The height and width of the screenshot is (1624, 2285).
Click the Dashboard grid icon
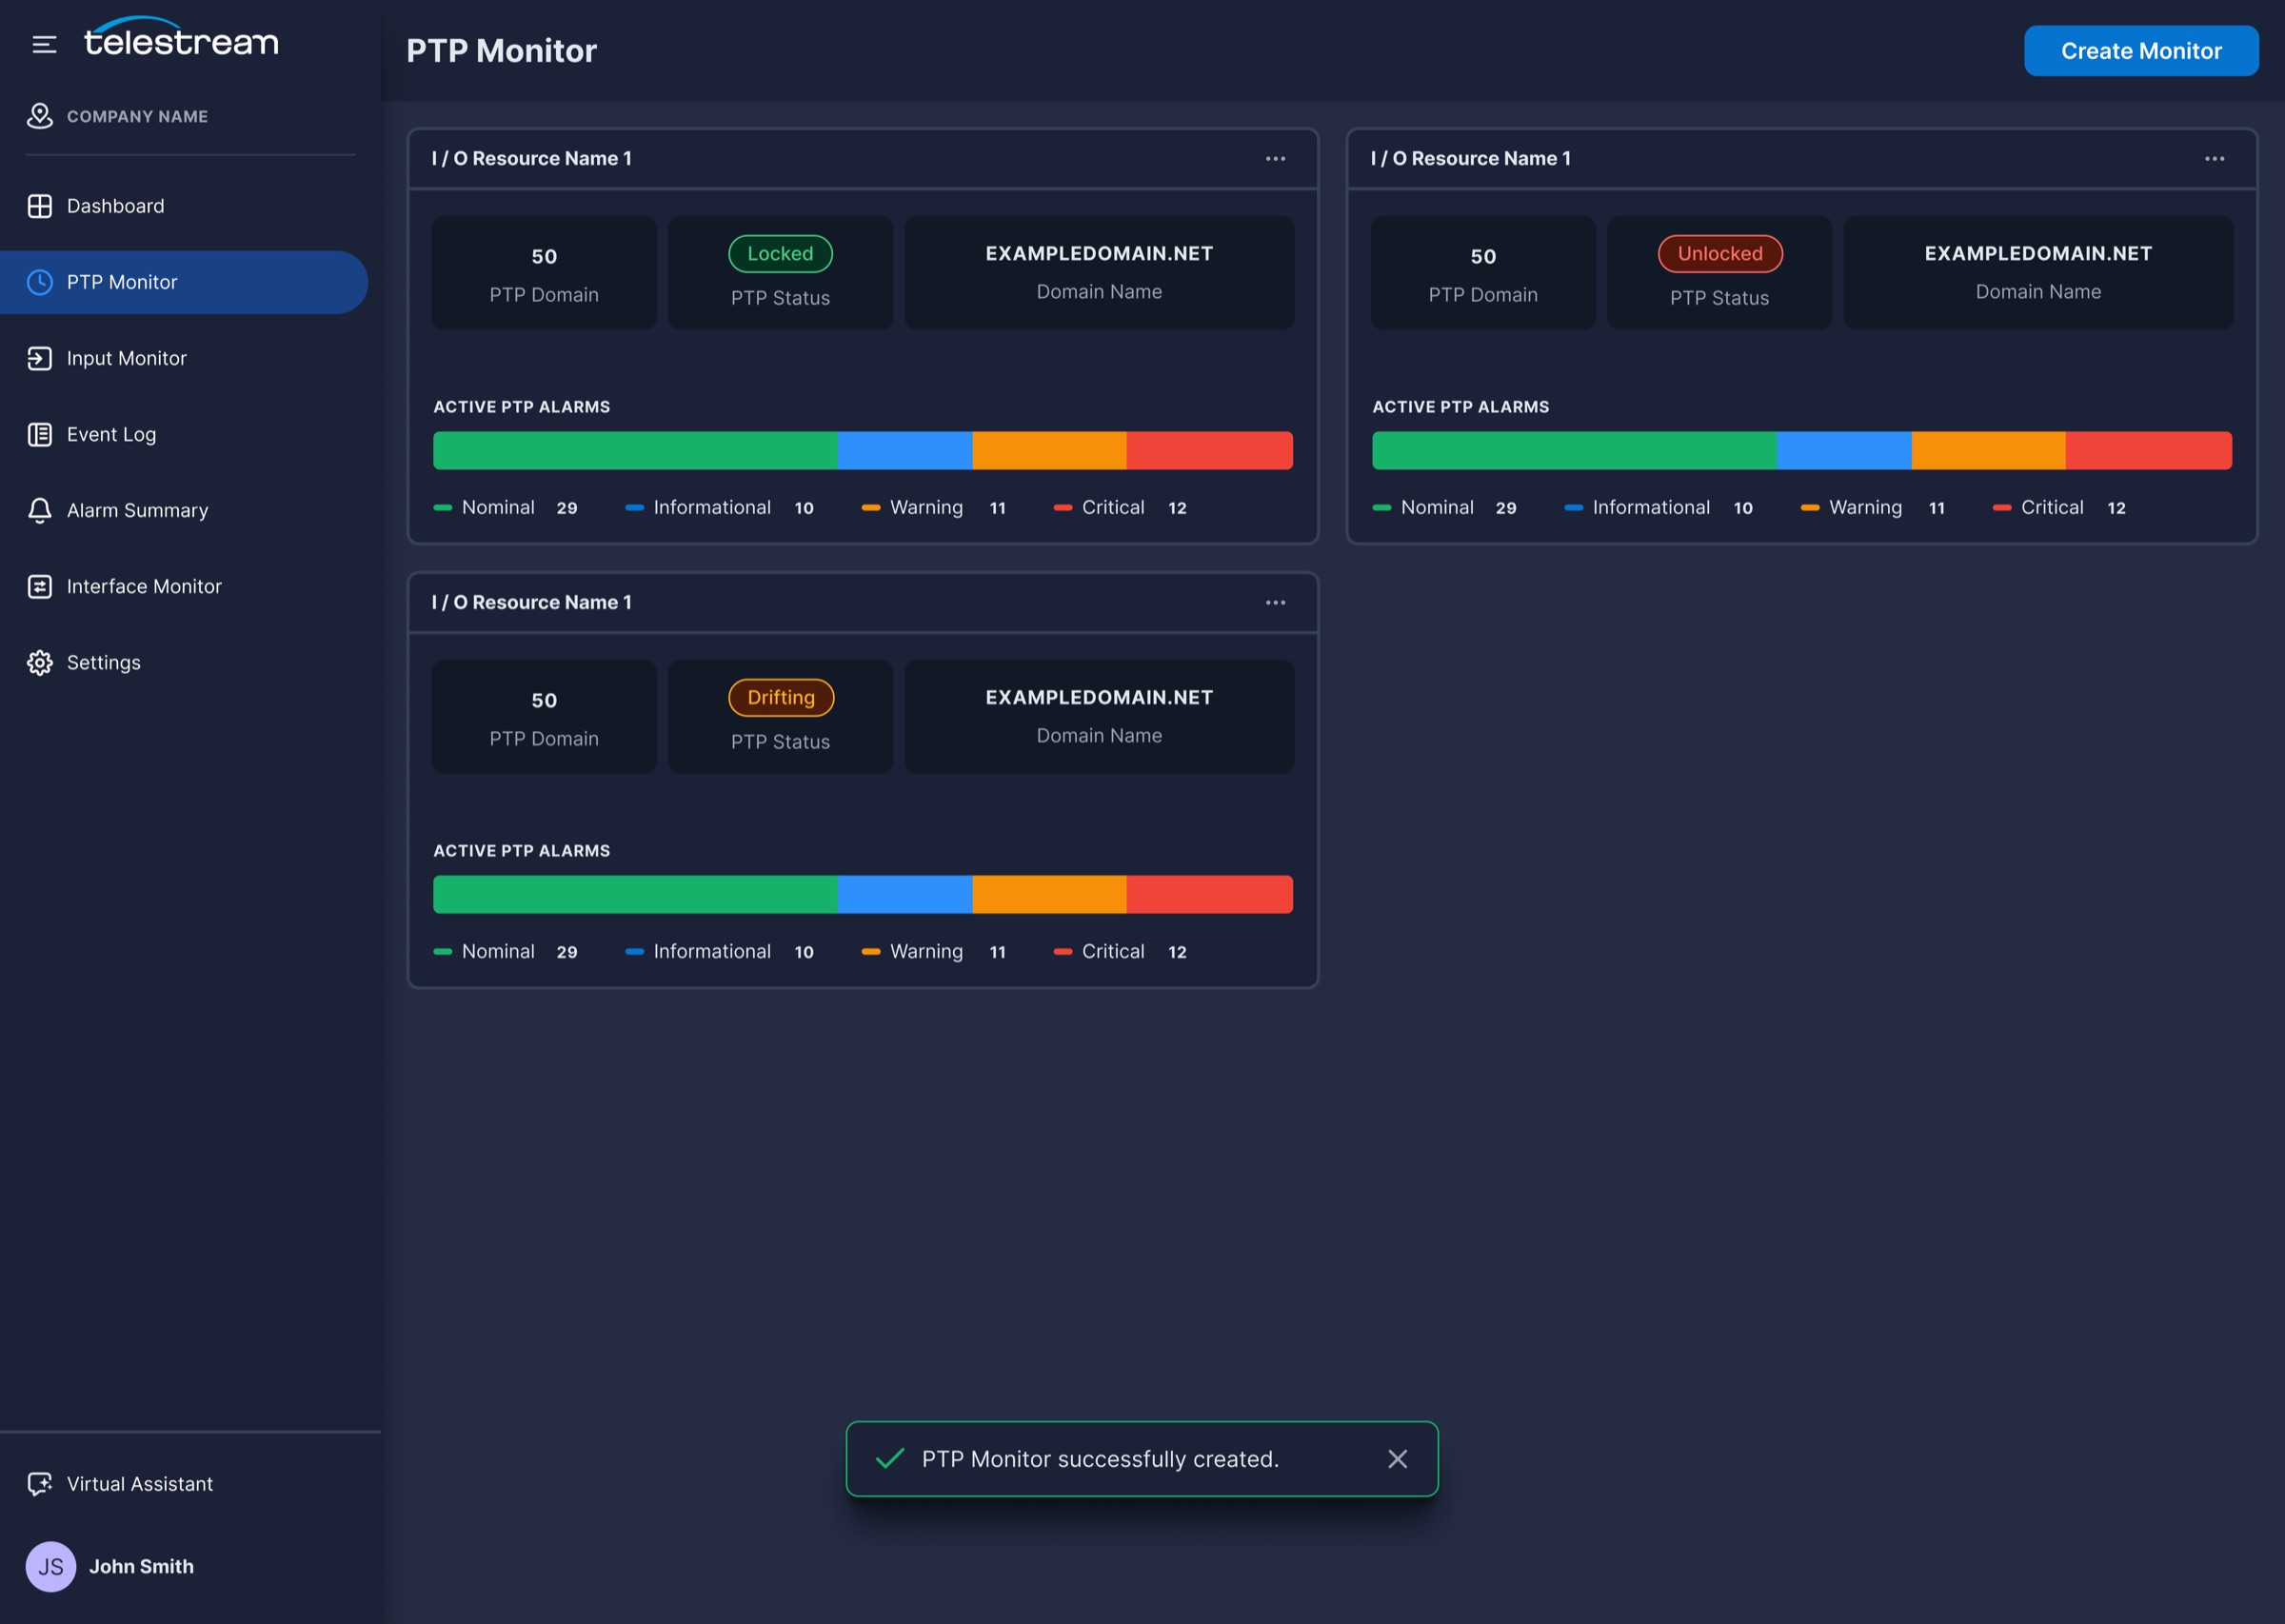[x=39, y=206]
